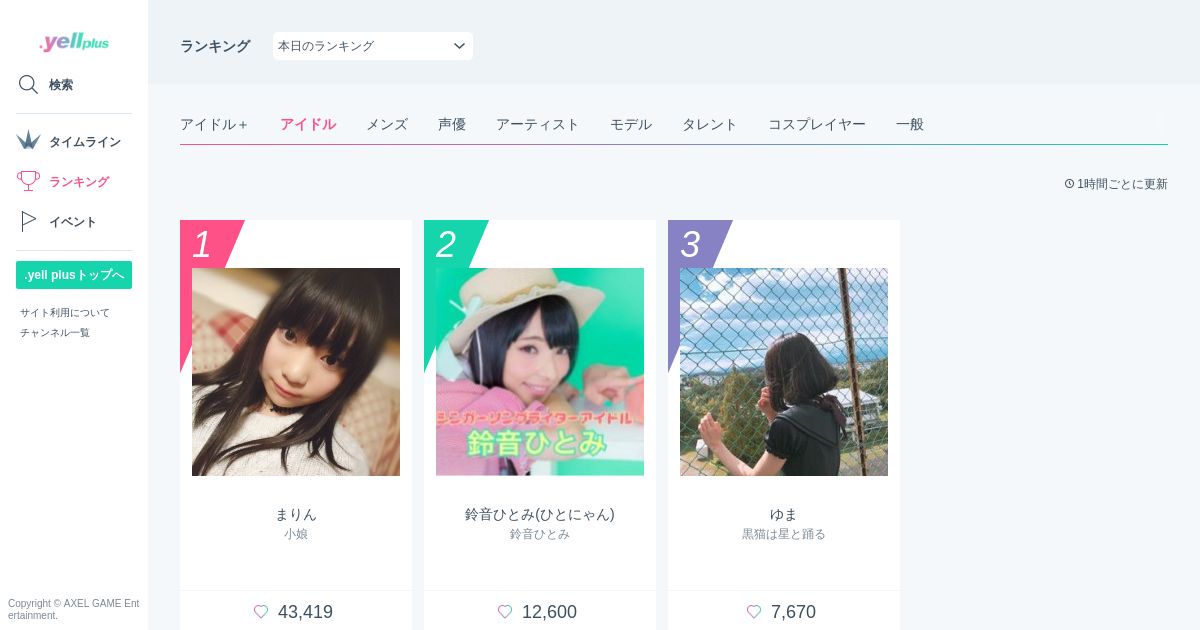Click the search magnifier icon
The height and width of the screenshot is (630, 1200).
(x=28, y=85)
